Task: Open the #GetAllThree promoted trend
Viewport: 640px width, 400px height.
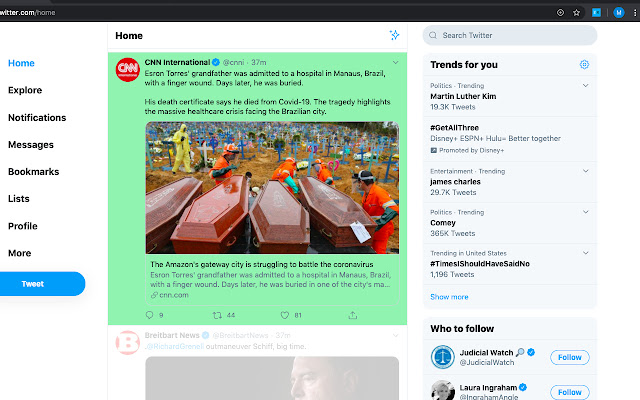Action: (510, 139)
